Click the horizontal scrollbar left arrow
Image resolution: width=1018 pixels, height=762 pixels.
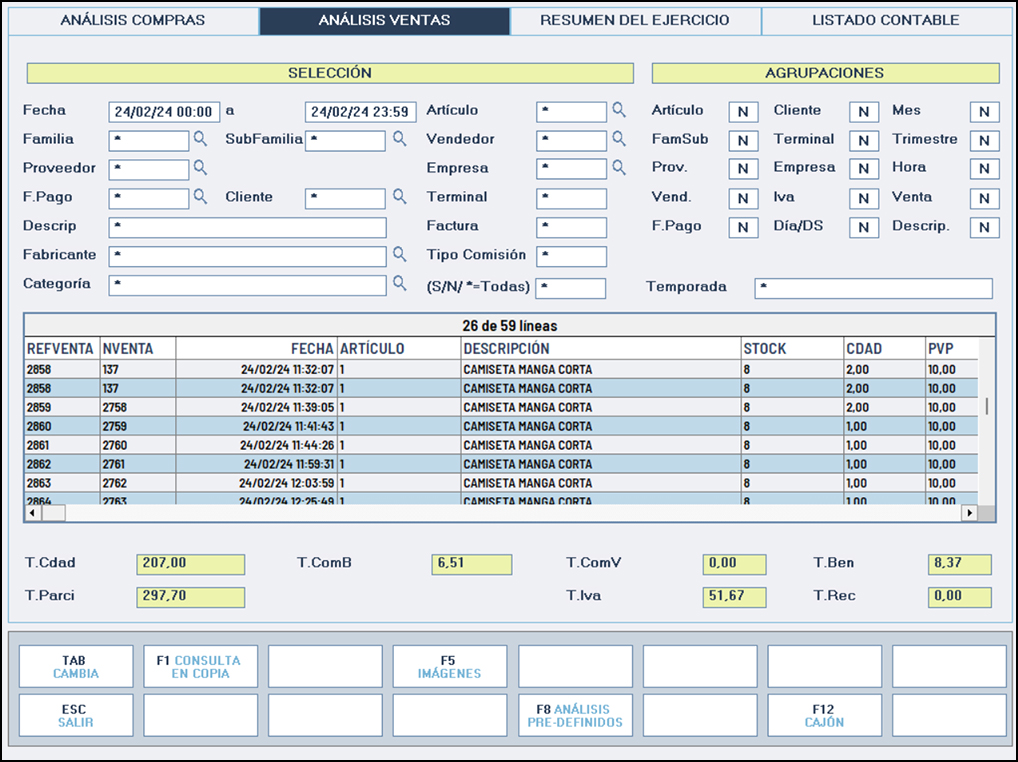(33, 512)
